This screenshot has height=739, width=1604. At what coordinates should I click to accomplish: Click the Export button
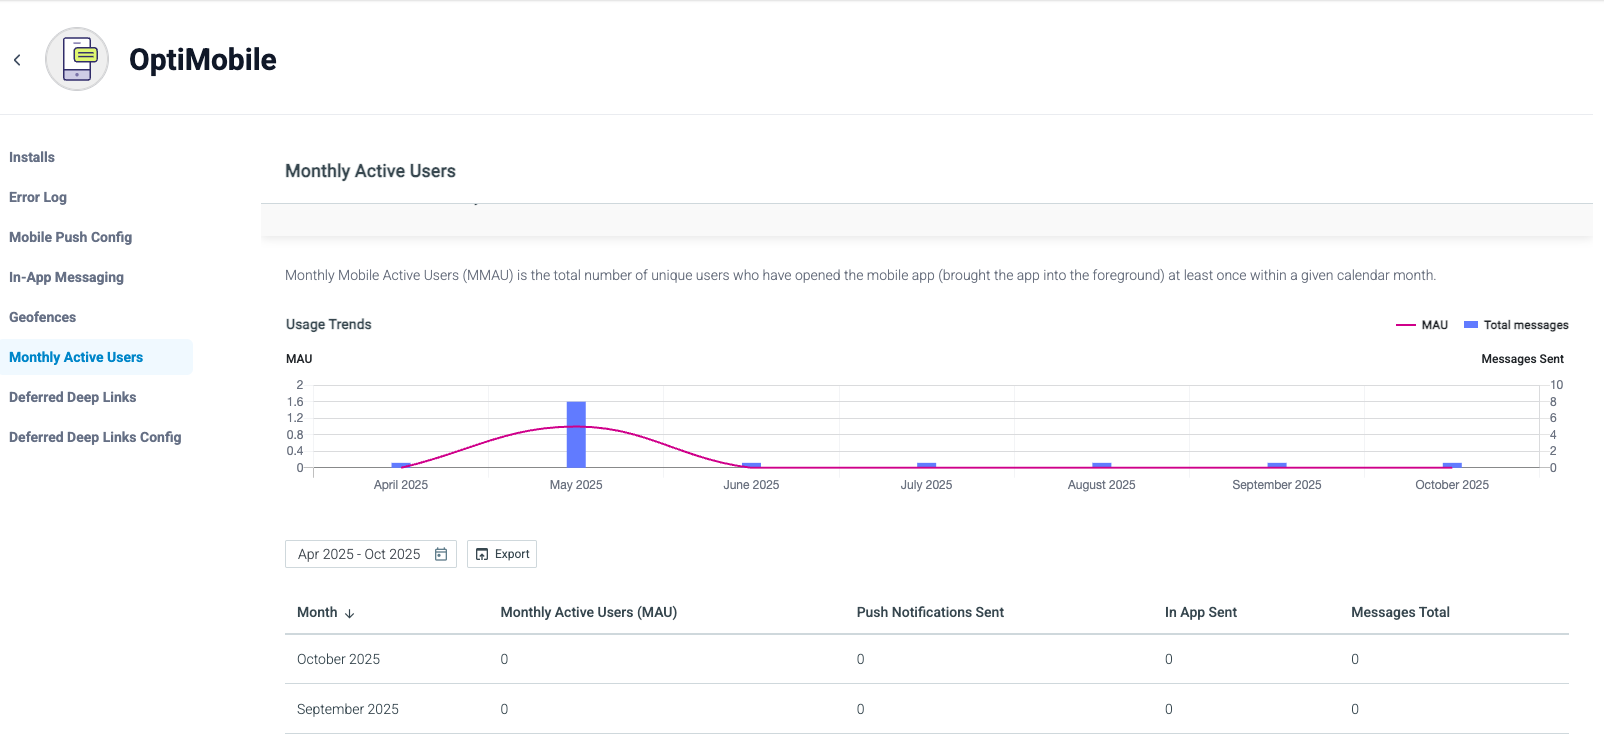tap(502, 554)
